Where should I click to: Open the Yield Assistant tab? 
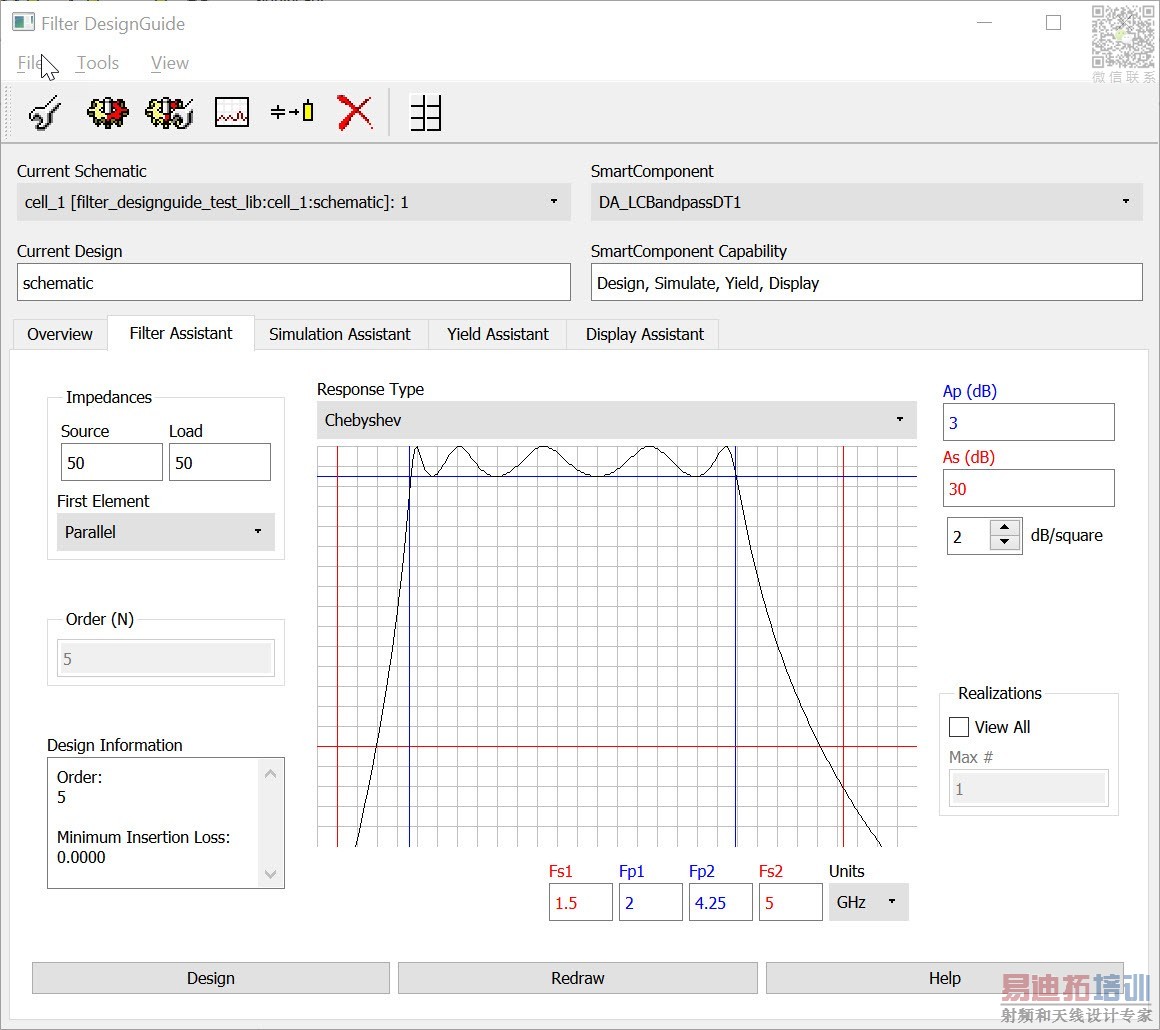coord(498,334)
